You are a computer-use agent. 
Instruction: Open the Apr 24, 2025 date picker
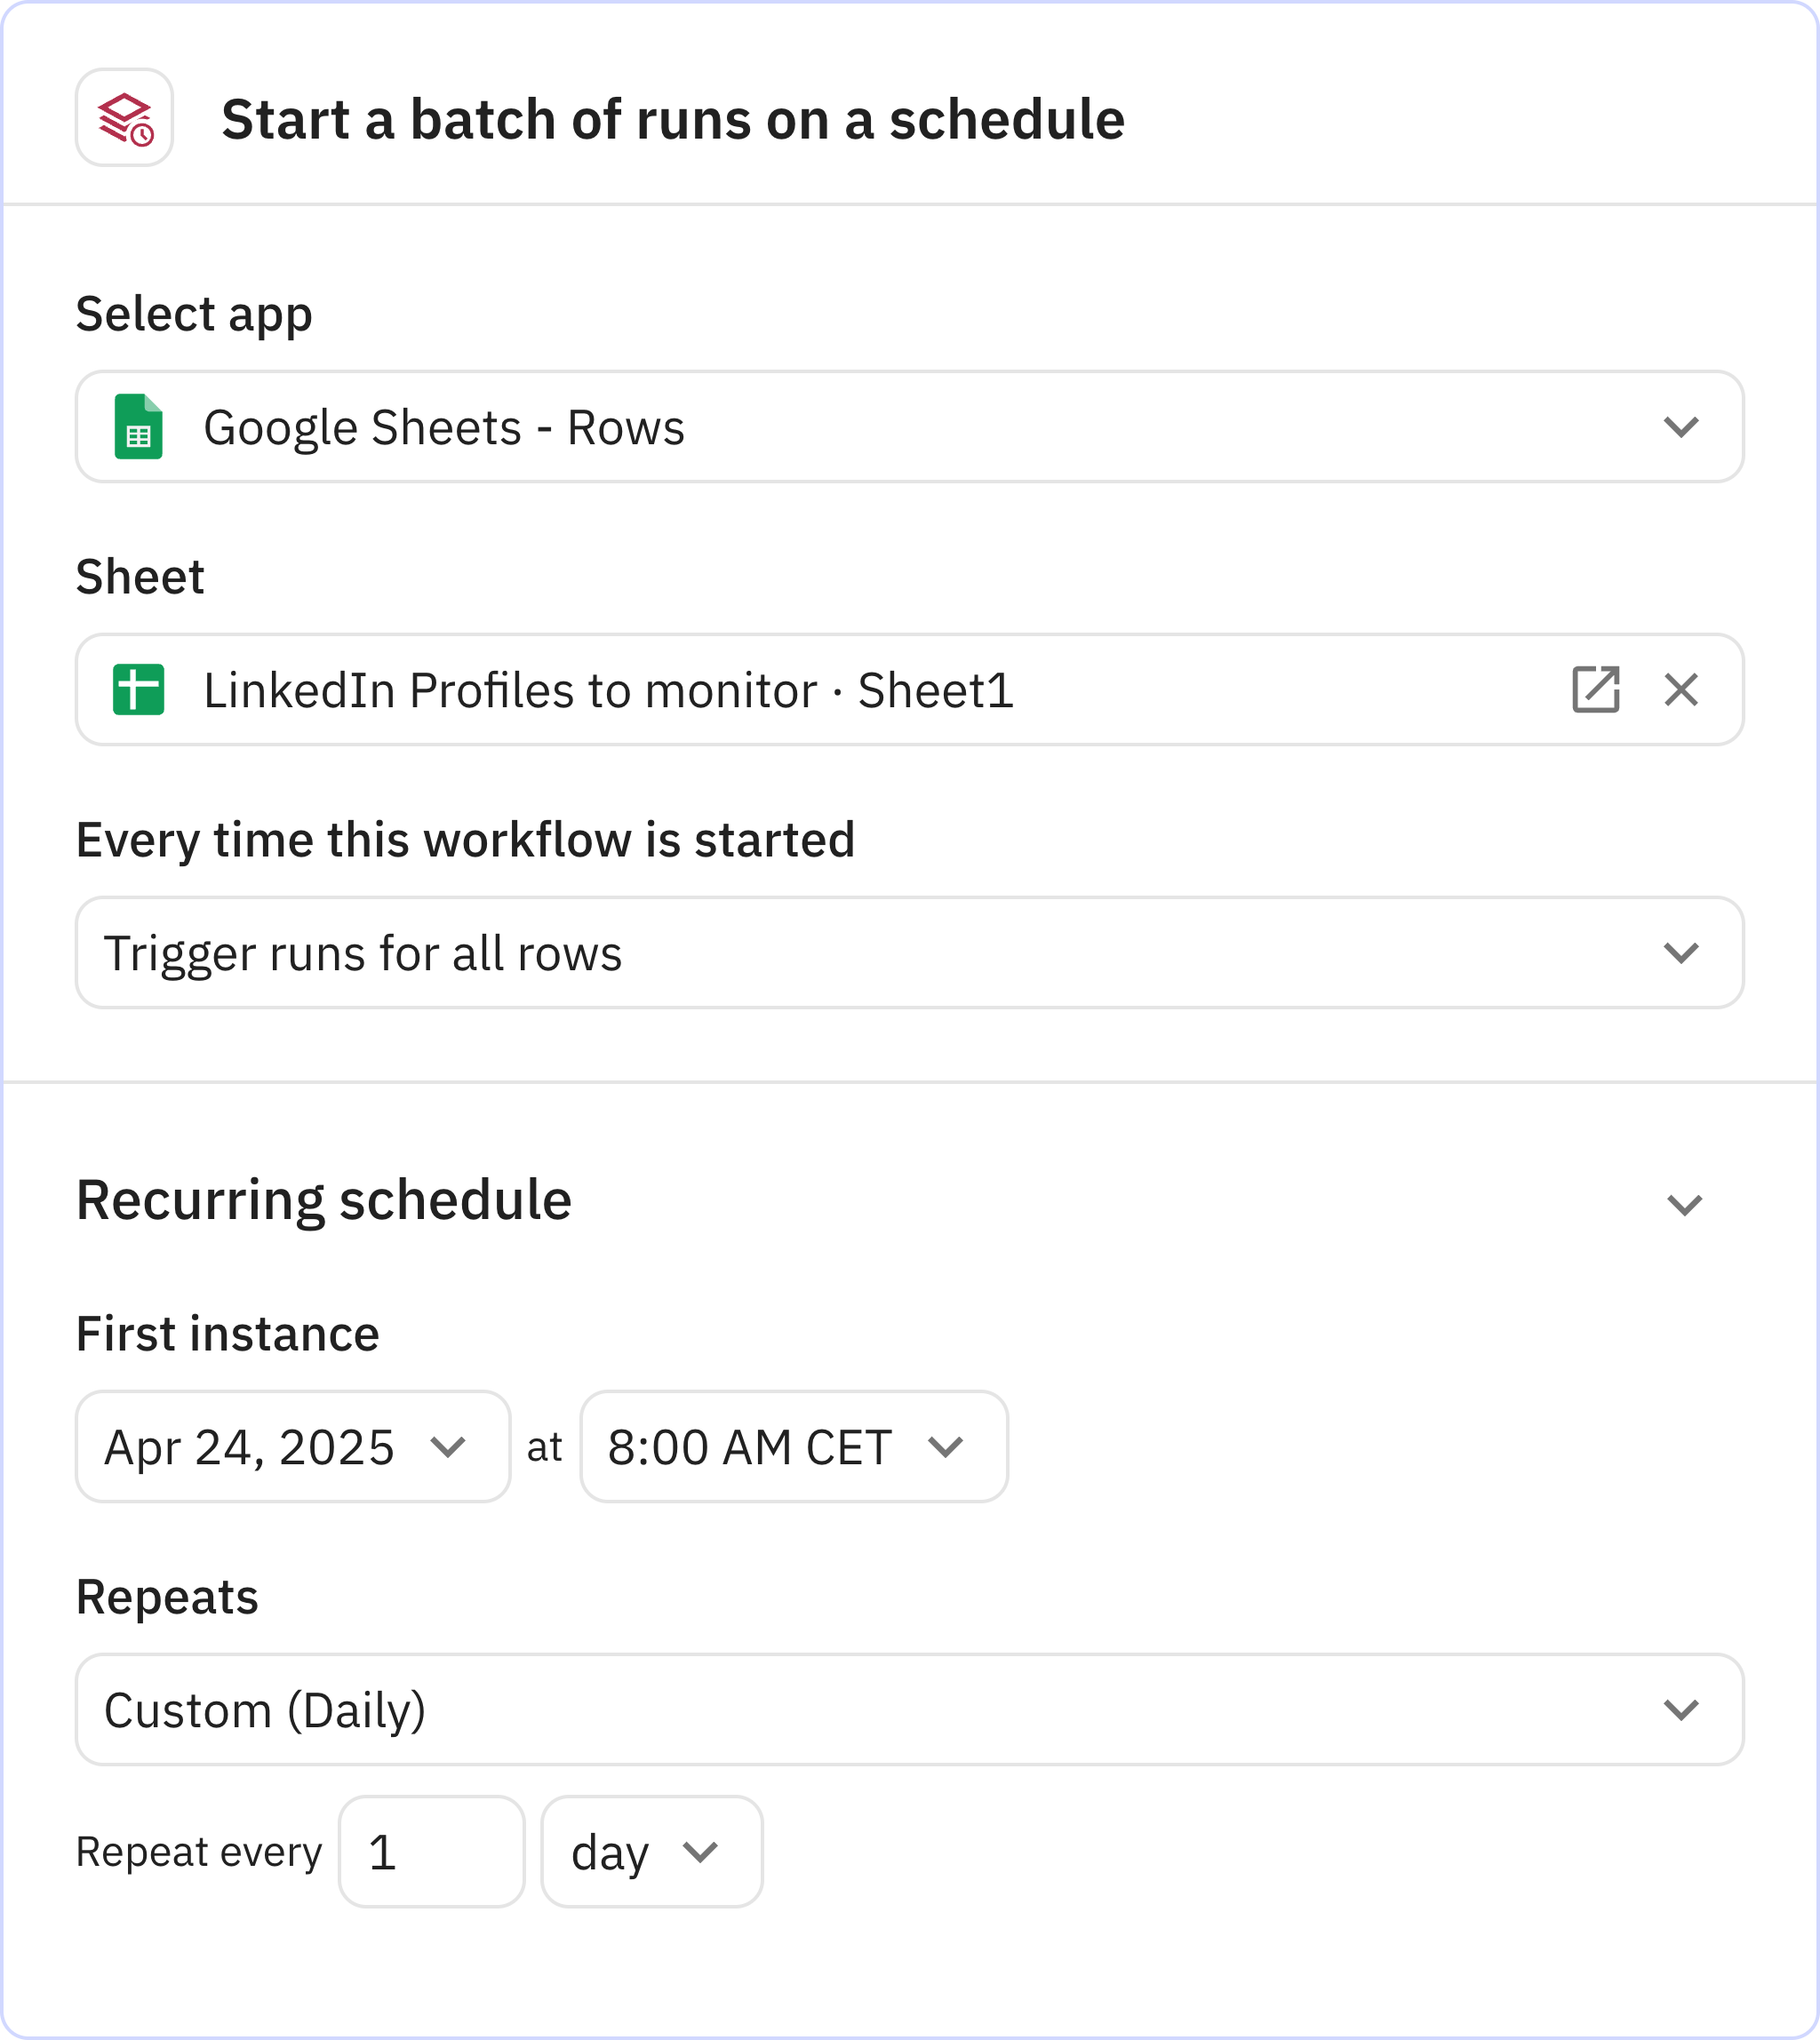(292, 1447)
